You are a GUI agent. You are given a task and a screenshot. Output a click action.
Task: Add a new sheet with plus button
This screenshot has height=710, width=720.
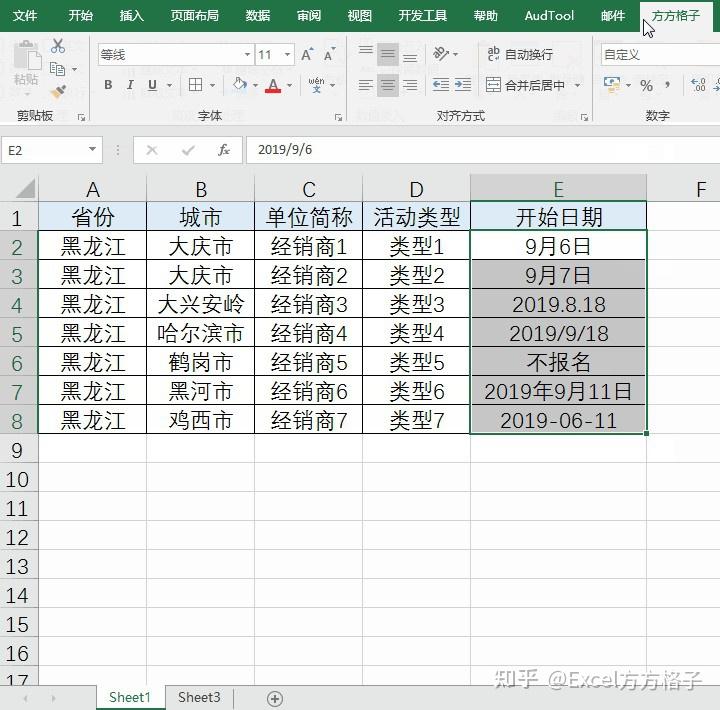click(x=275, y=699)
